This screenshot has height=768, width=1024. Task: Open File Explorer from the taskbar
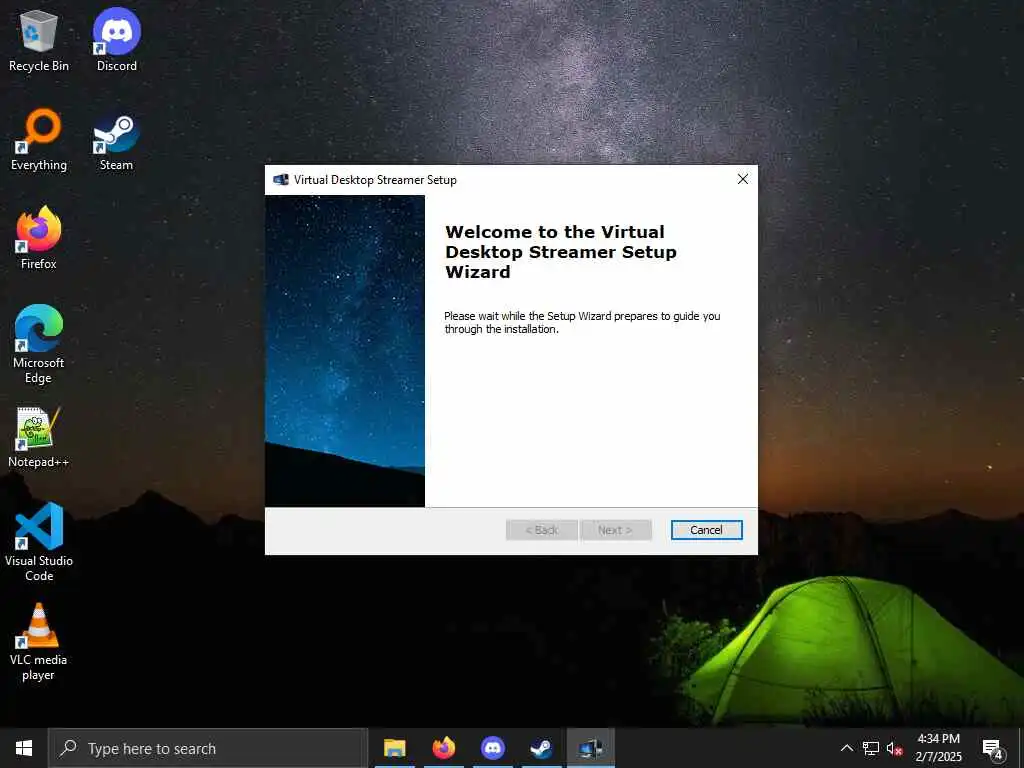point(394,748)
